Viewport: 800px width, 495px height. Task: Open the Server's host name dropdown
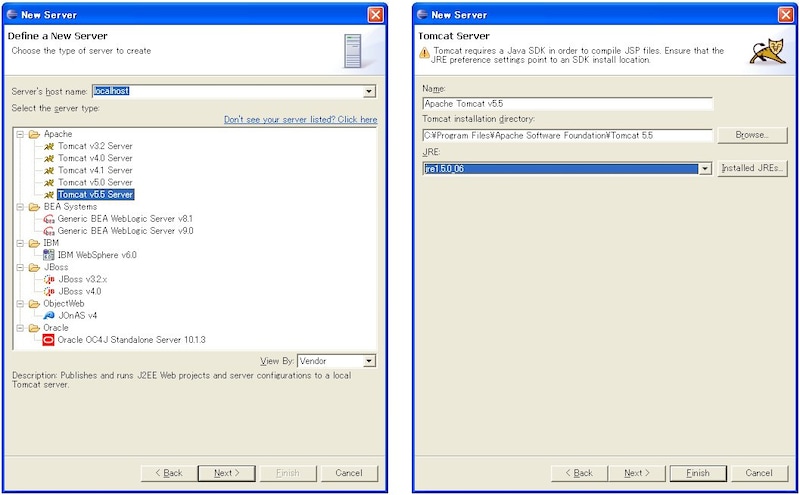[369, 92]
